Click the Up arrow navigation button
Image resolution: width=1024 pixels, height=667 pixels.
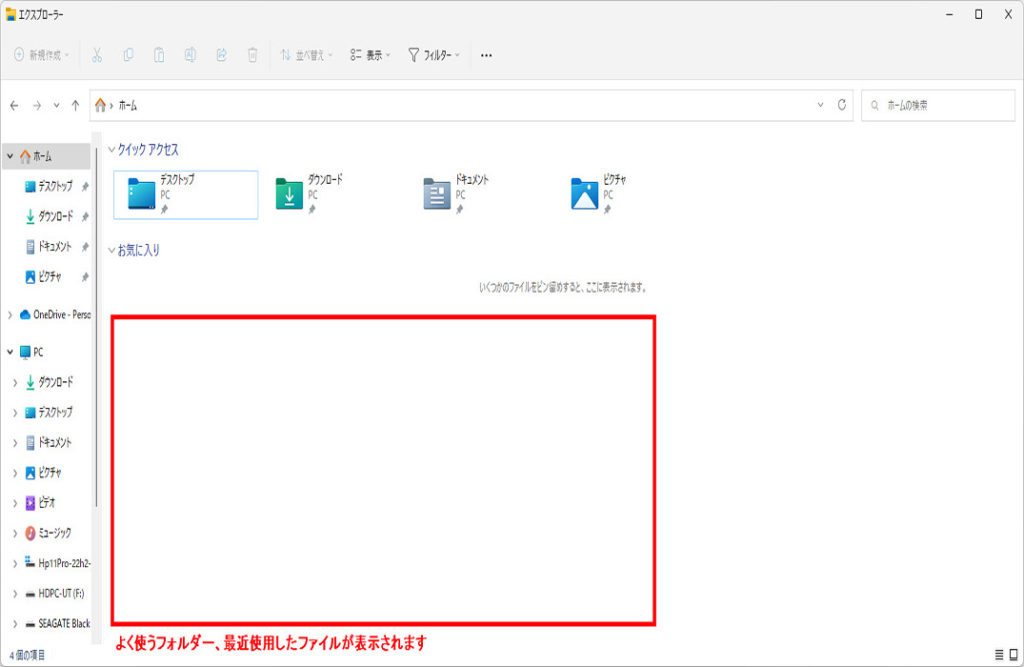pyautogui.click(x=75, y=105)
